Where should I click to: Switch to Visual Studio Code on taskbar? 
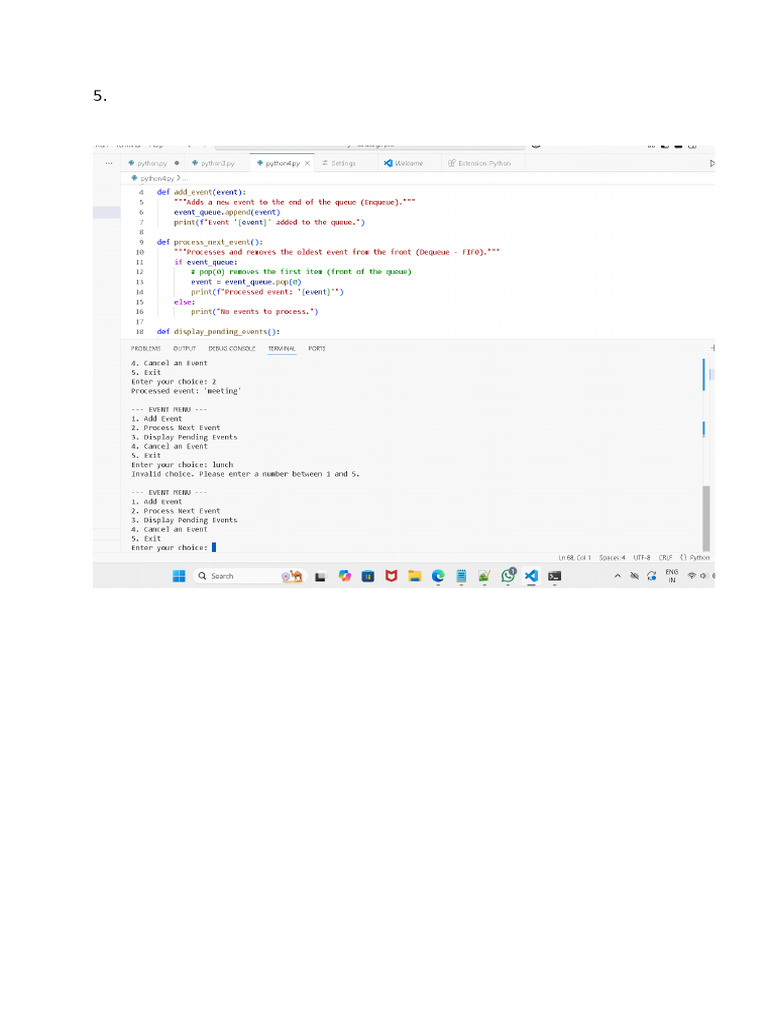click(531, 576)
